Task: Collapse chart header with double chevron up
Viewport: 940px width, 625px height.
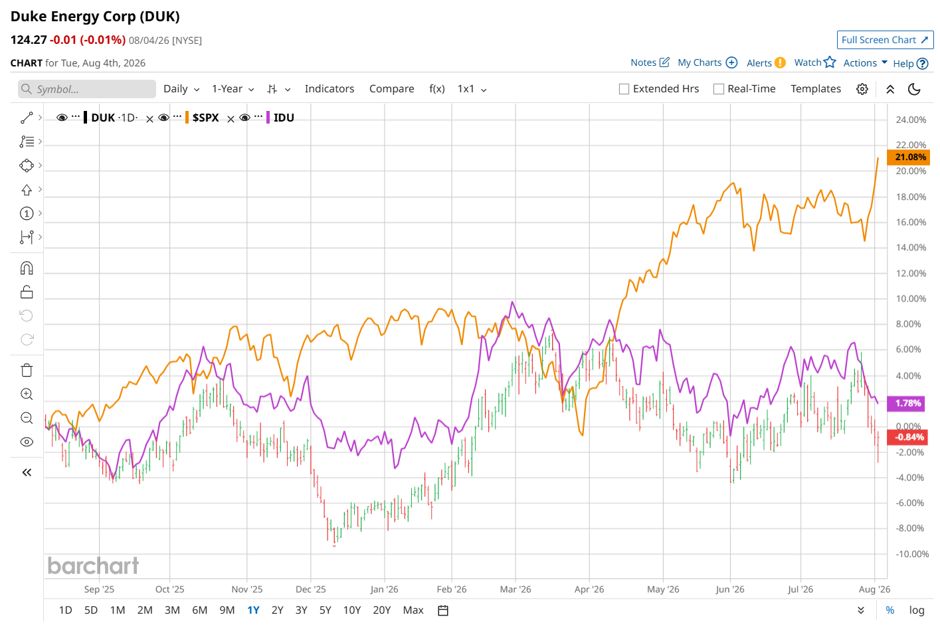Action: pos(890,89)
